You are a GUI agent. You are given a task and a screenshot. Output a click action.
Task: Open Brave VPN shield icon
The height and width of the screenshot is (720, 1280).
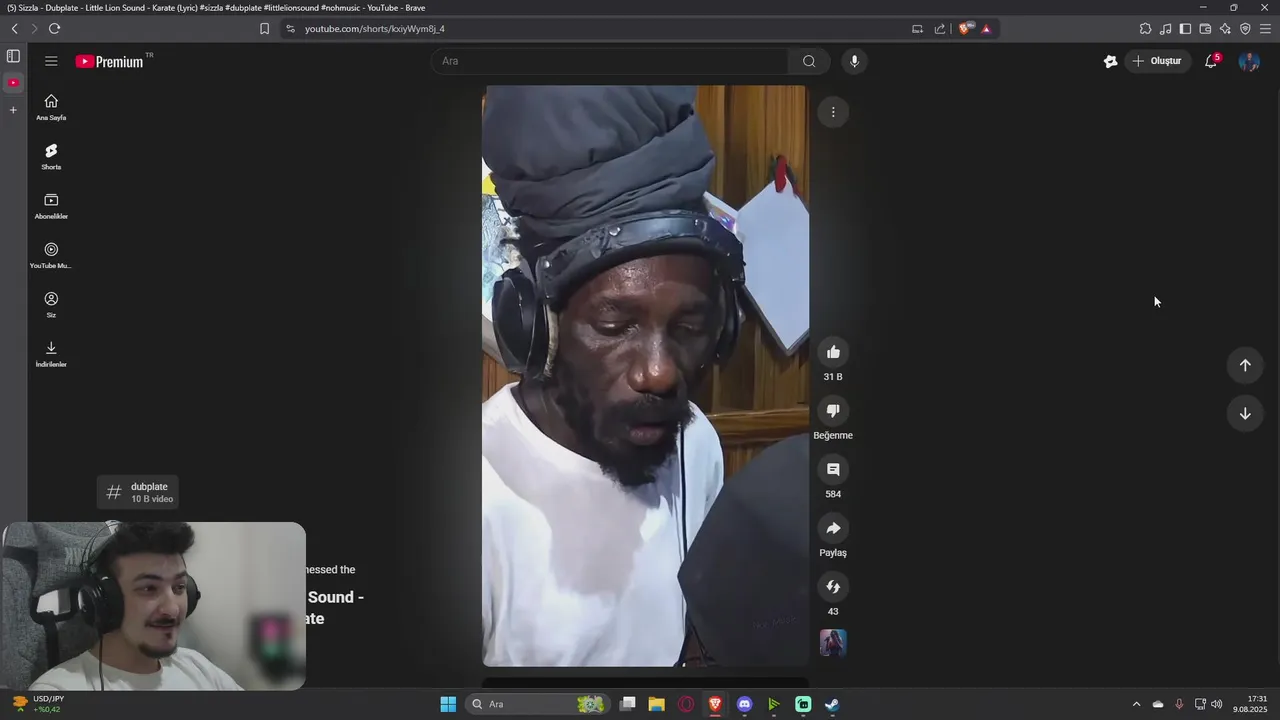tap(1245, 29)
